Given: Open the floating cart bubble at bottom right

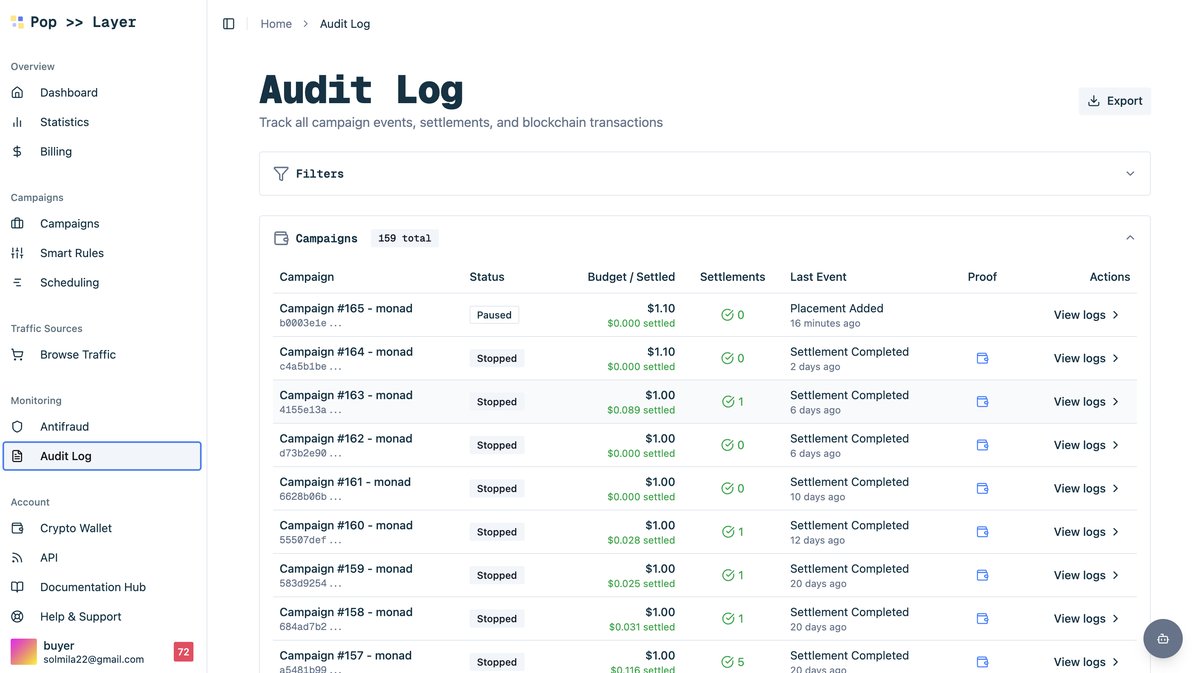Looking at the screenshot, I should click(x=1162, y=638).
